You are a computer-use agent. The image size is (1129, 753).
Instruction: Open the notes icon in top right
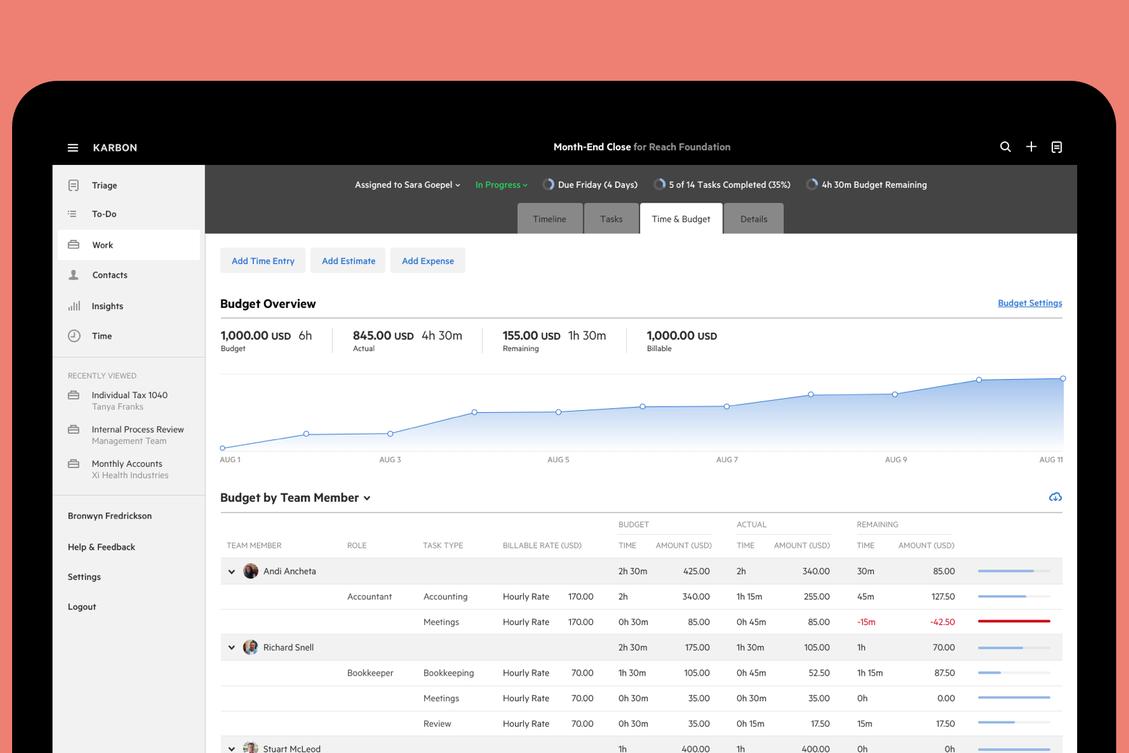pos(1056,147)
